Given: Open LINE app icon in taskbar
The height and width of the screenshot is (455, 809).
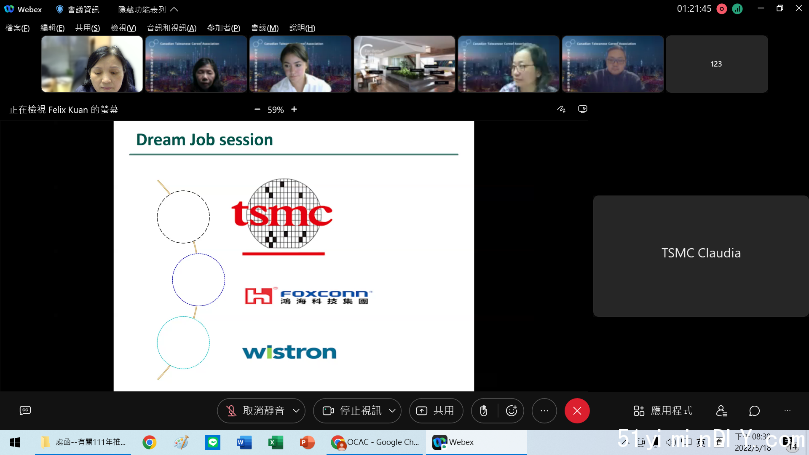Looking at the screenshot, I should [x=213, y=442].
